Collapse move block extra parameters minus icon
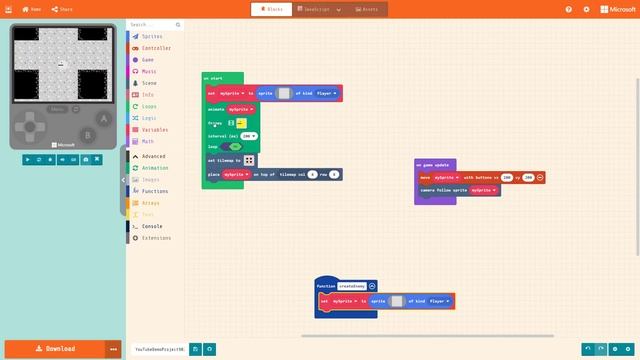 pos(540,178)
